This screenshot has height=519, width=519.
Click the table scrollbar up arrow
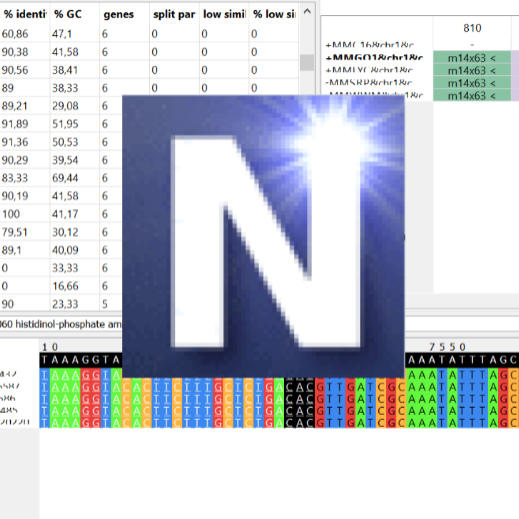coord(307,12)
